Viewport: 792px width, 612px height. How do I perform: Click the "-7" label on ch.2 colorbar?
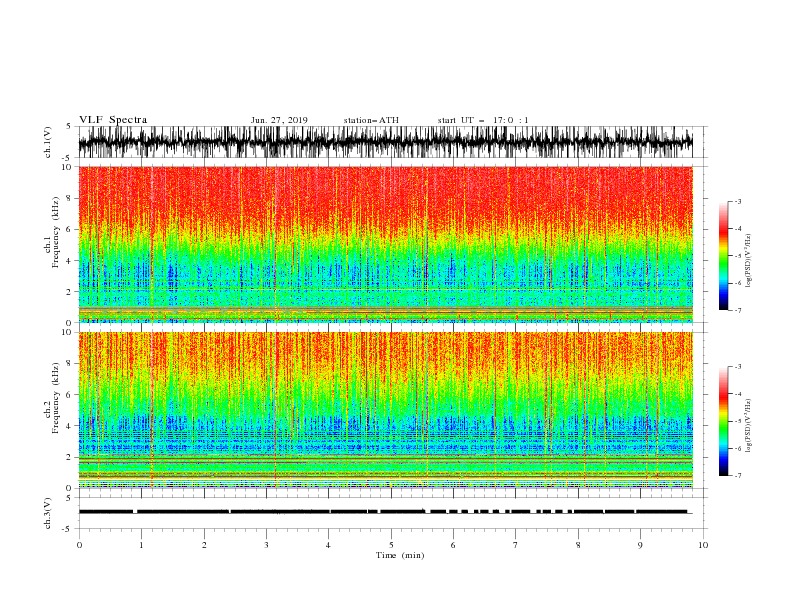(x=737, y=476)
